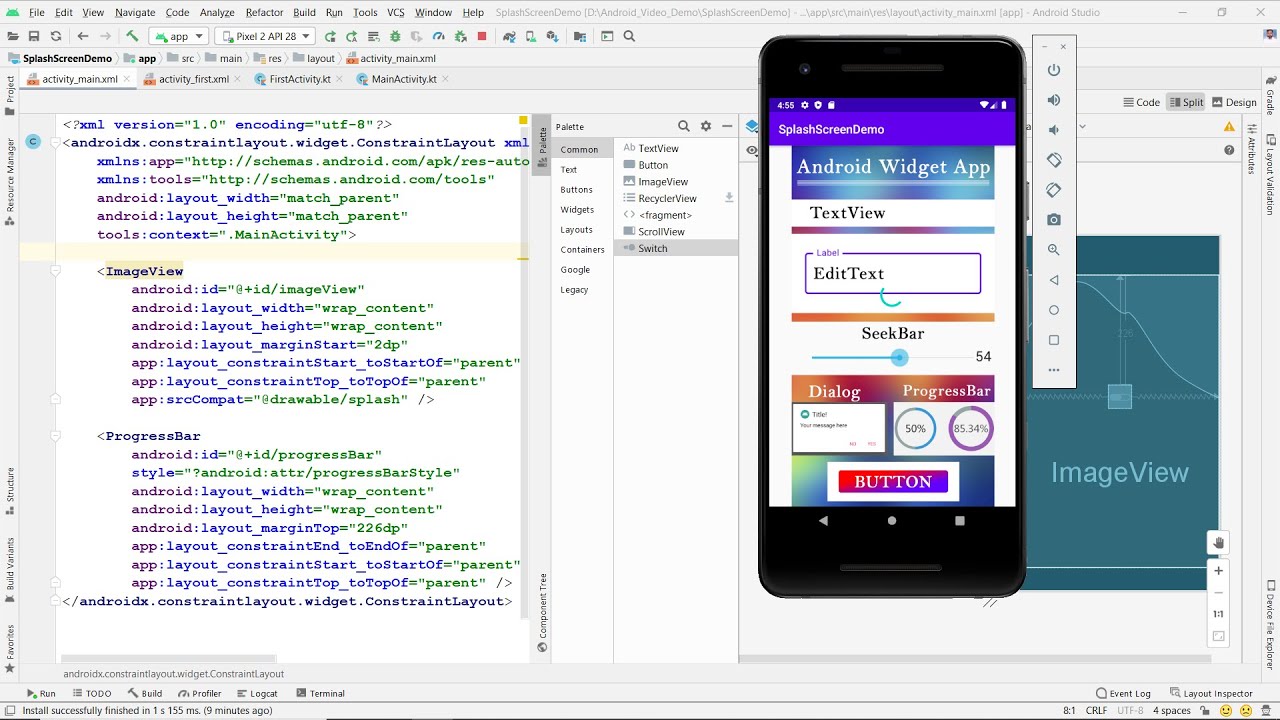
Task: Click the Profile app gauge icon
Action: [438, 36]
